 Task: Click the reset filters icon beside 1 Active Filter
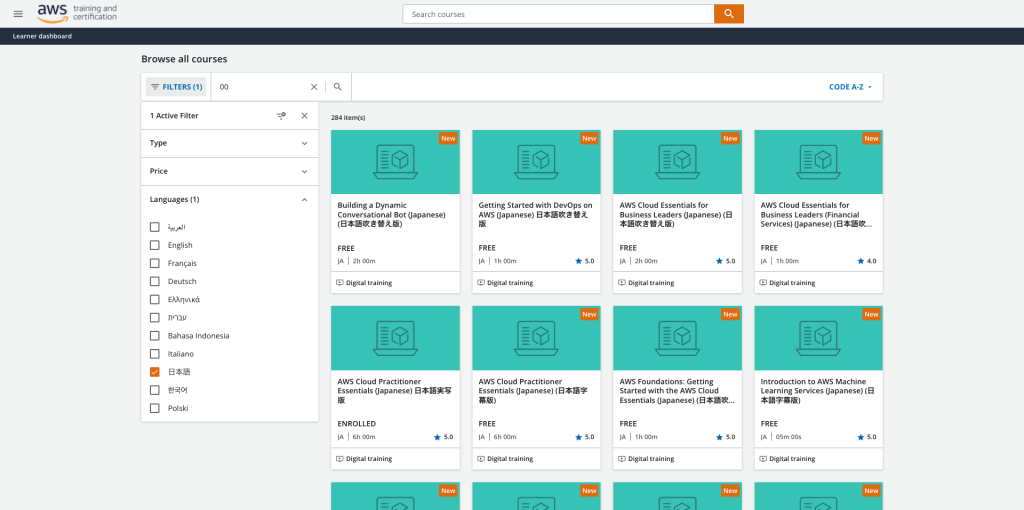pyautogui.click(x=281, y=116)
